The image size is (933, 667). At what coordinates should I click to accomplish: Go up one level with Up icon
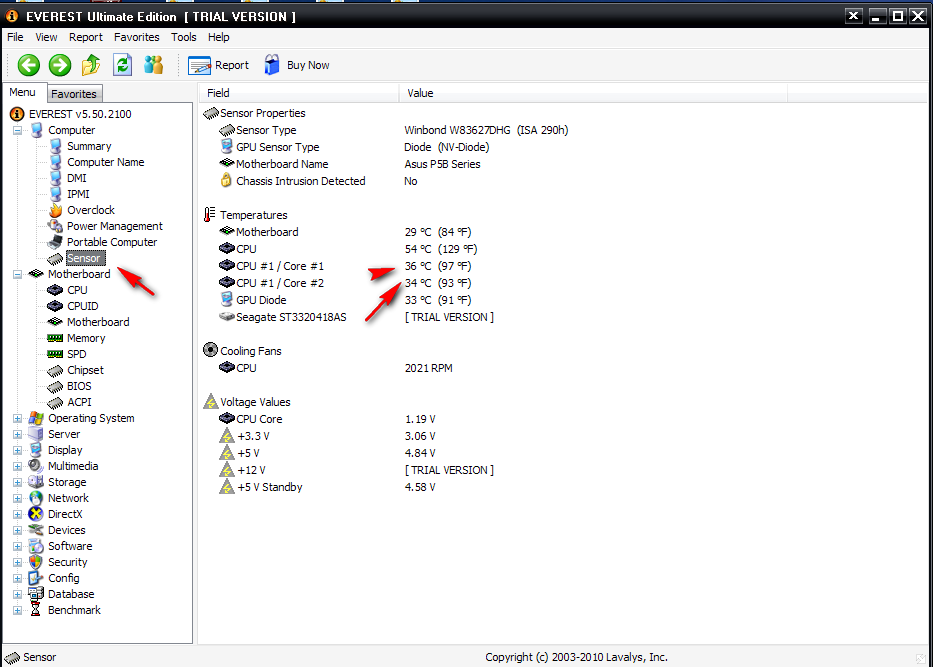click(91, 65)
